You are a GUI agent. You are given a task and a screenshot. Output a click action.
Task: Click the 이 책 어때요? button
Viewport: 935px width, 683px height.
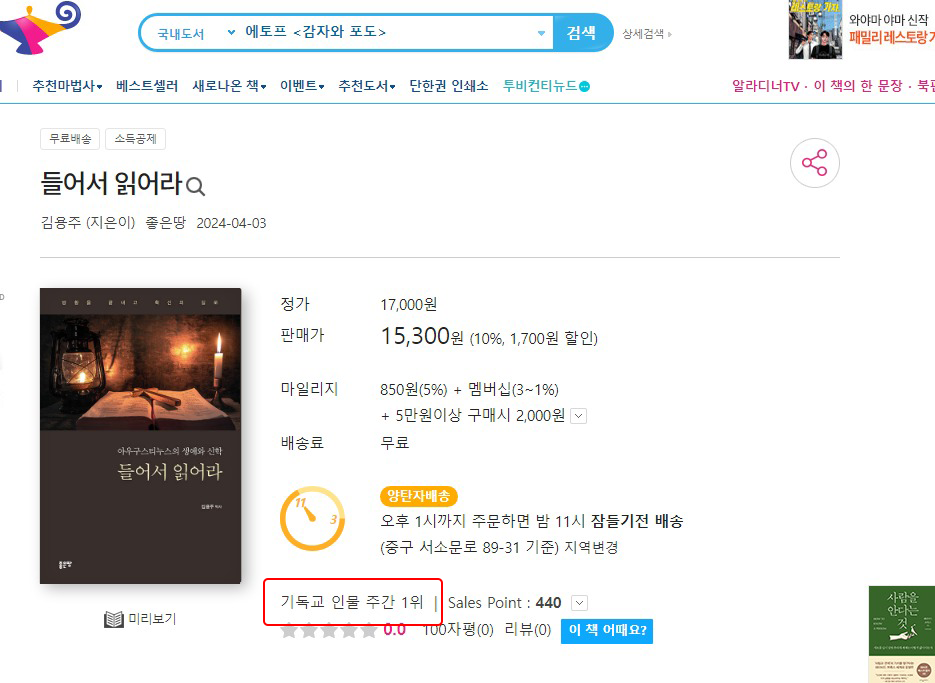(607, 631)
